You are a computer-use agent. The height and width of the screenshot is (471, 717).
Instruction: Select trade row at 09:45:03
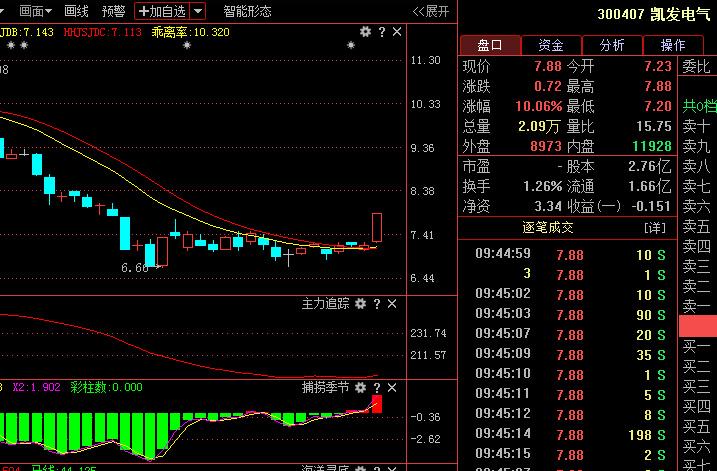click(567, 315)
